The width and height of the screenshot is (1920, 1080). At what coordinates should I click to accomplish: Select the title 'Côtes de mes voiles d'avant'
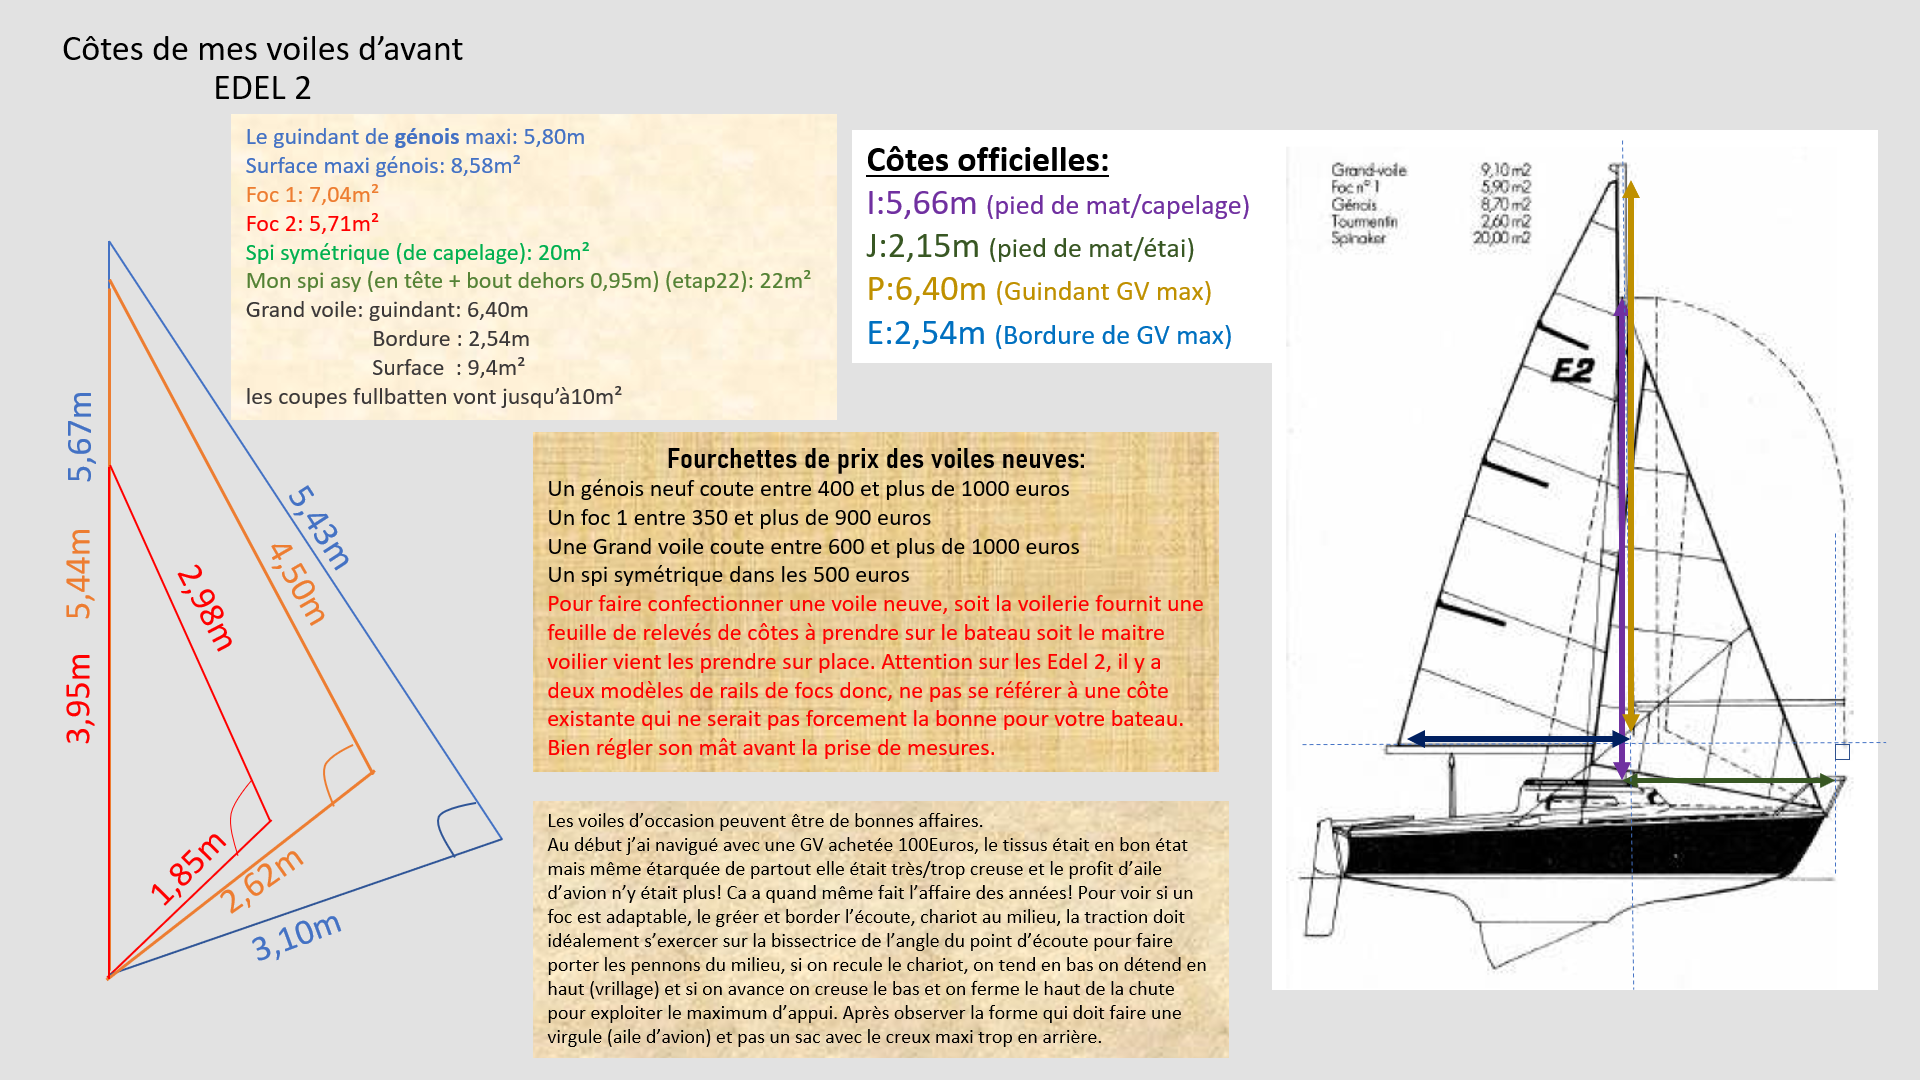coord(262,49)
